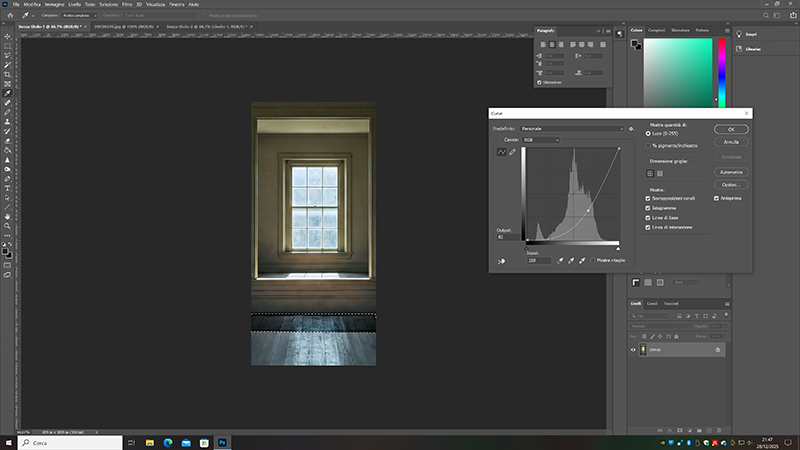Click the white input slider under histogram
The height and width of the screenshot is (450, 800).
point(618,248)
